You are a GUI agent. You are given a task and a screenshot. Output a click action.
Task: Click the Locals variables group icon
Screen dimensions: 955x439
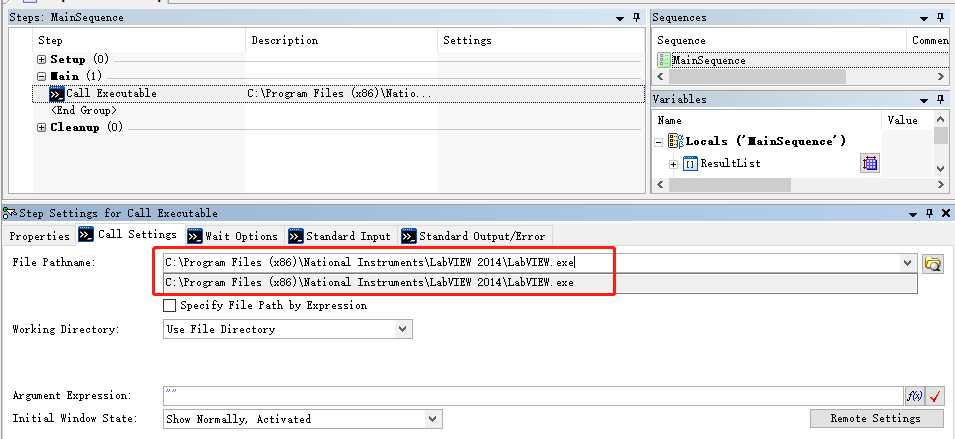pyautogui.click(x=675, y=141)
